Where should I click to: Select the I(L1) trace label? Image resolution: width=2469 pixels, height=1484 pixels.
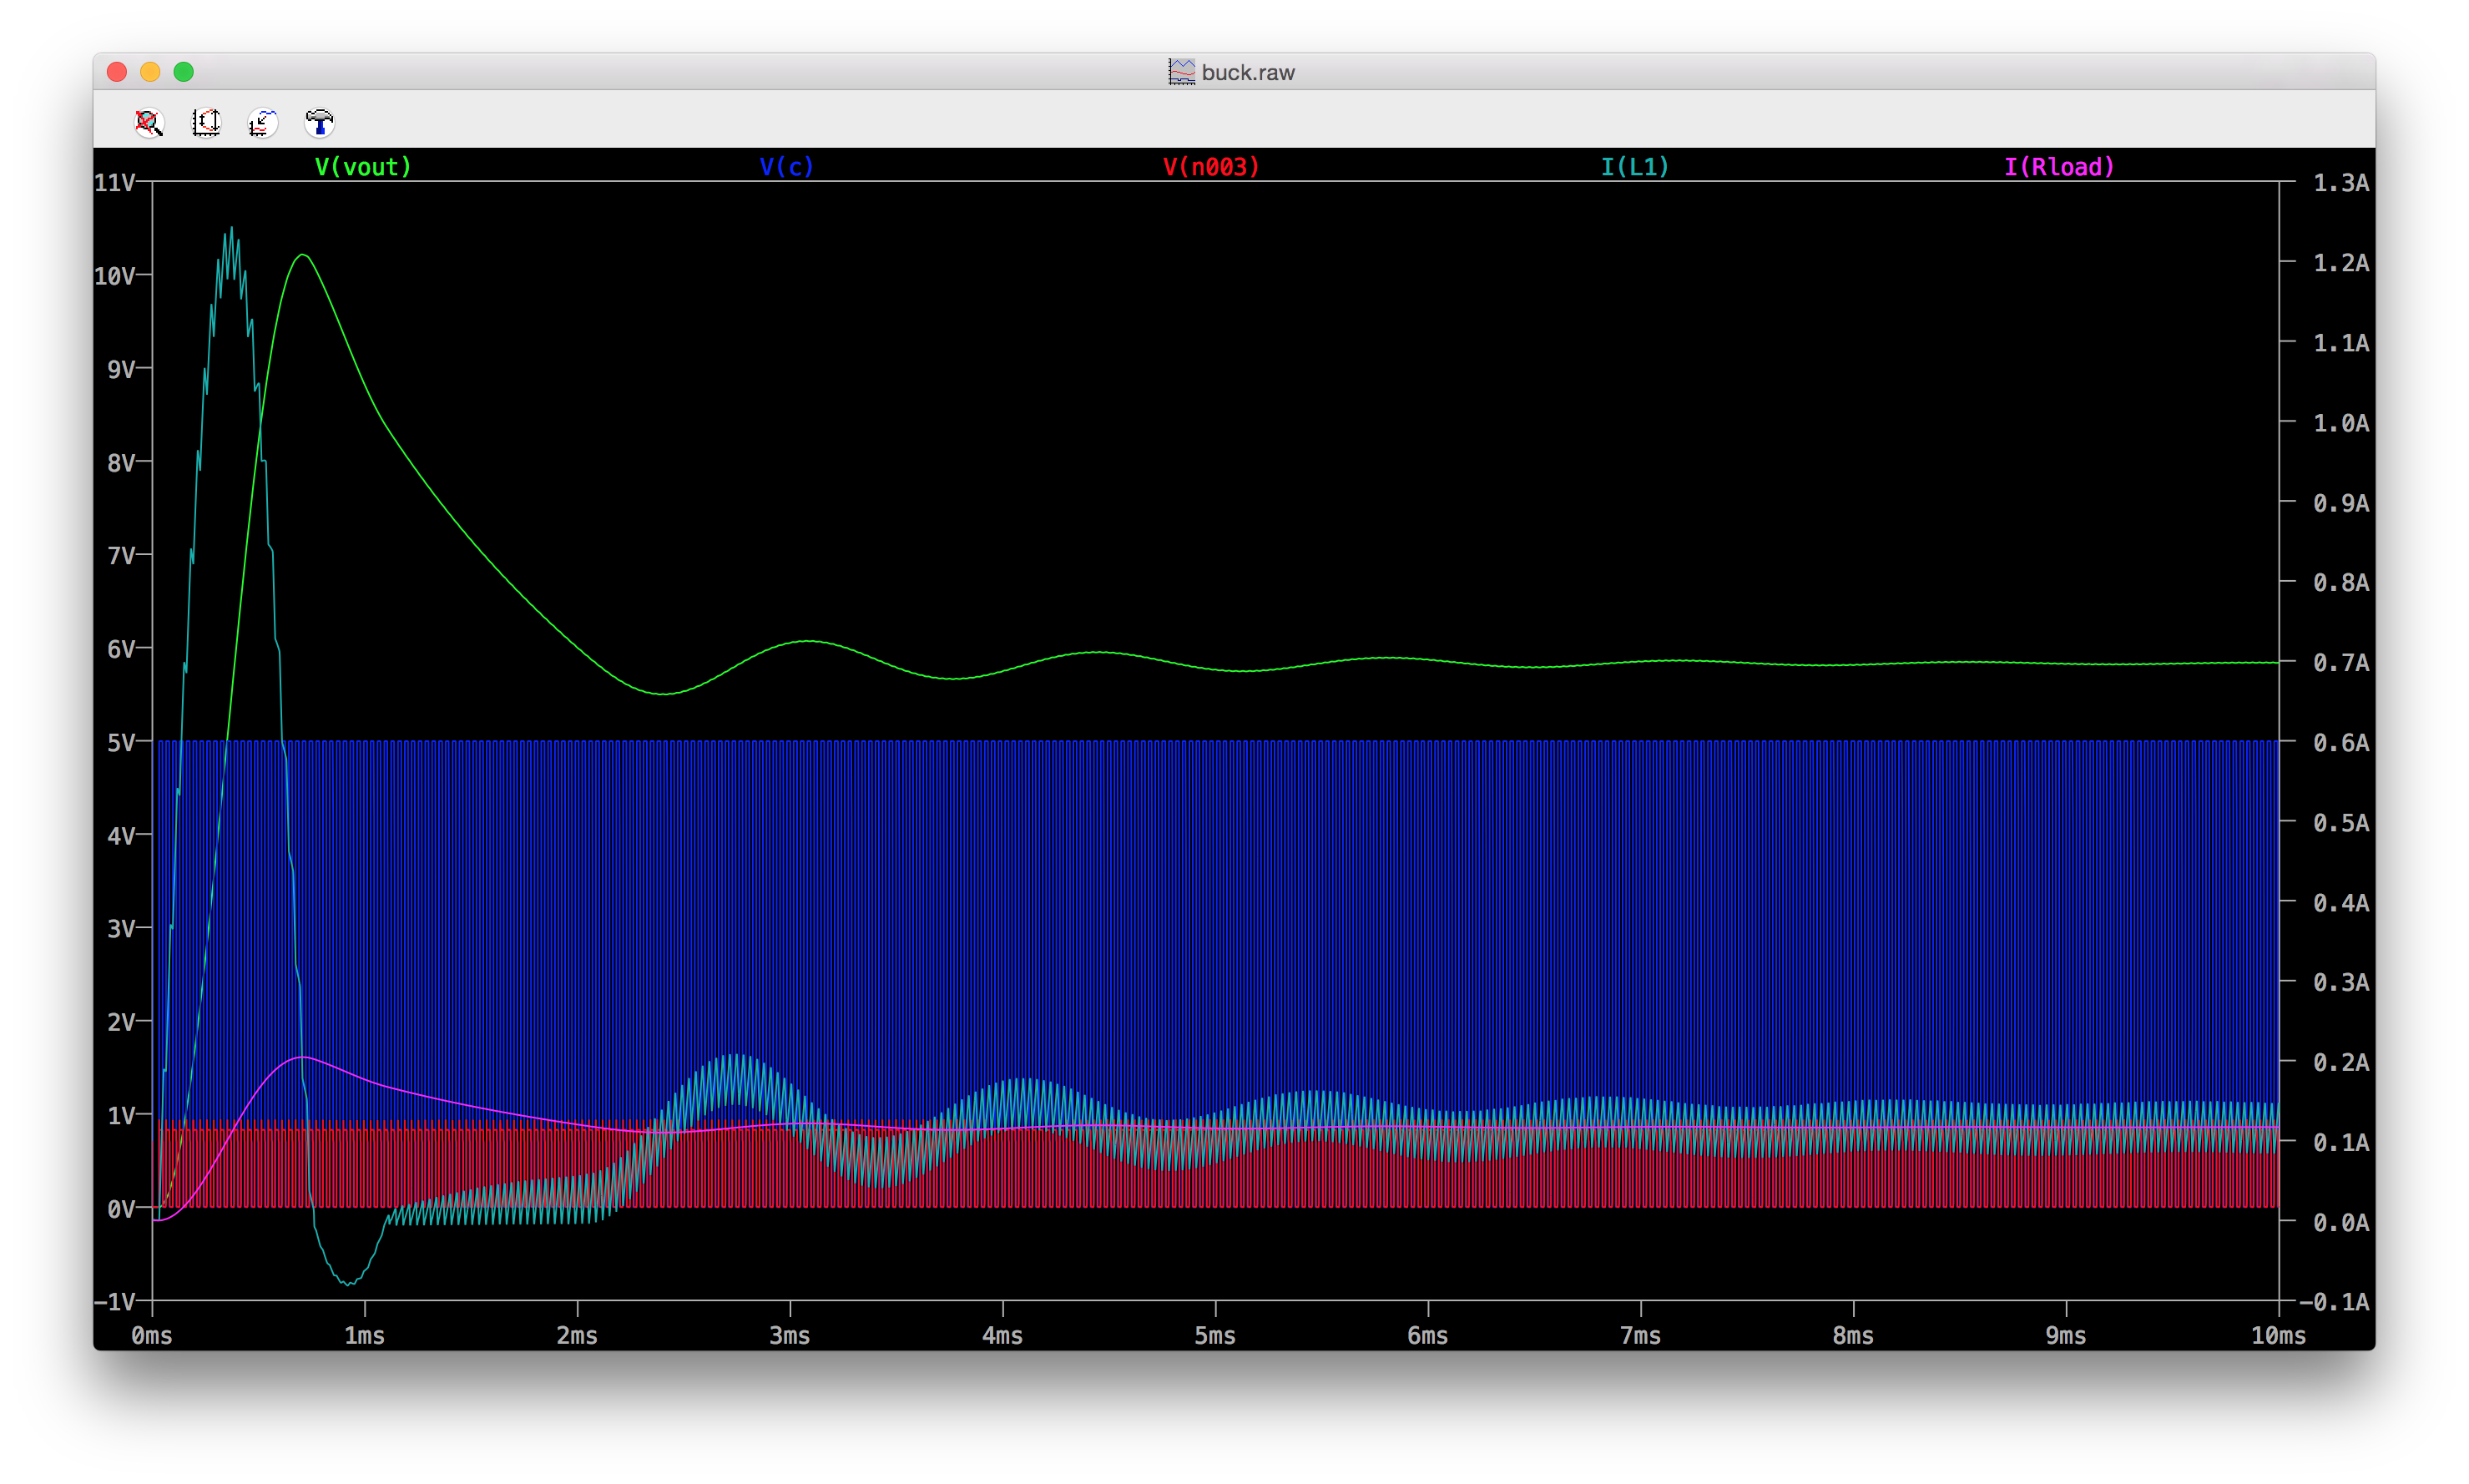(1635, 167)
